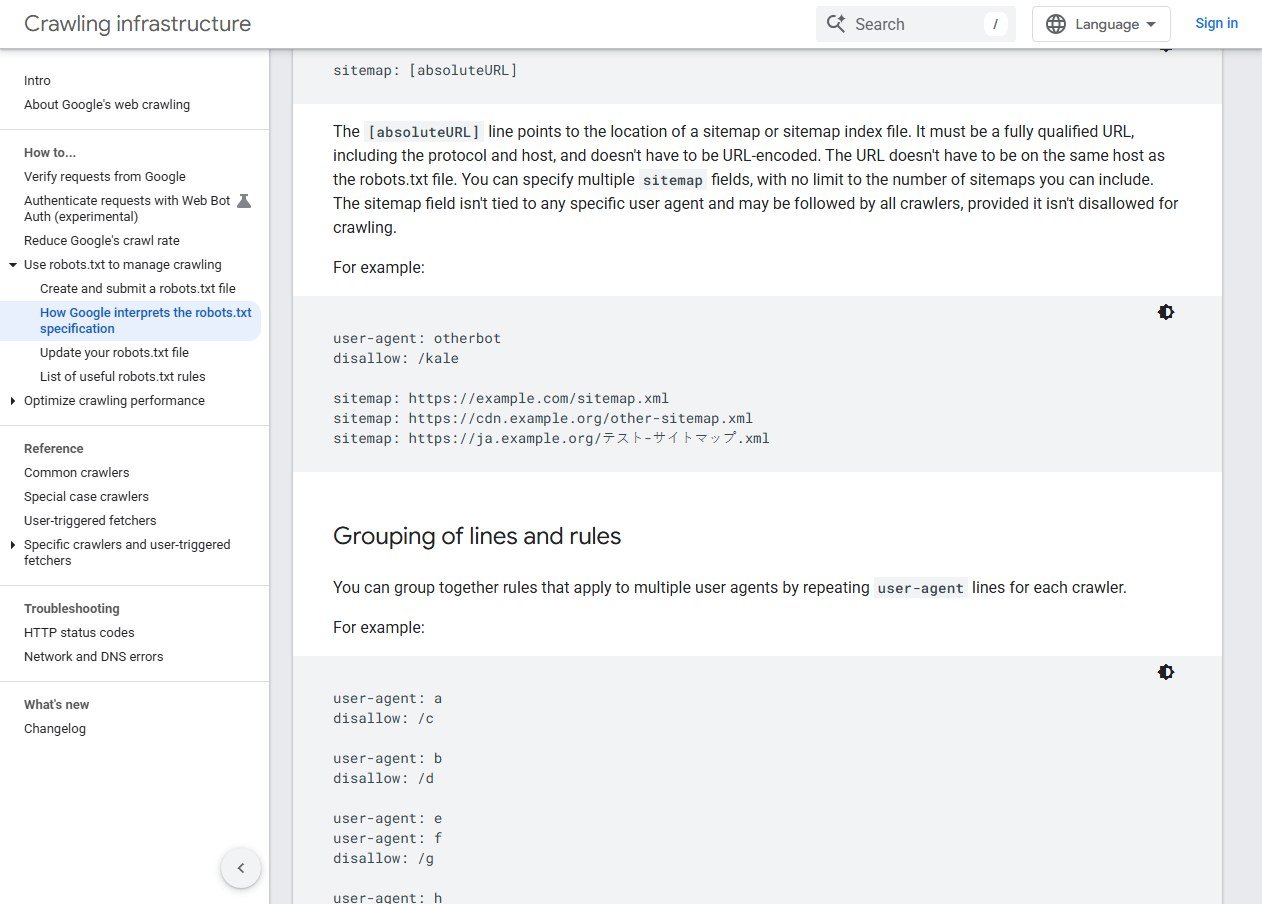Click the cdn.example.org other-sitemap.xml line
Viewport: 1262px width, 904px height.
543,418
